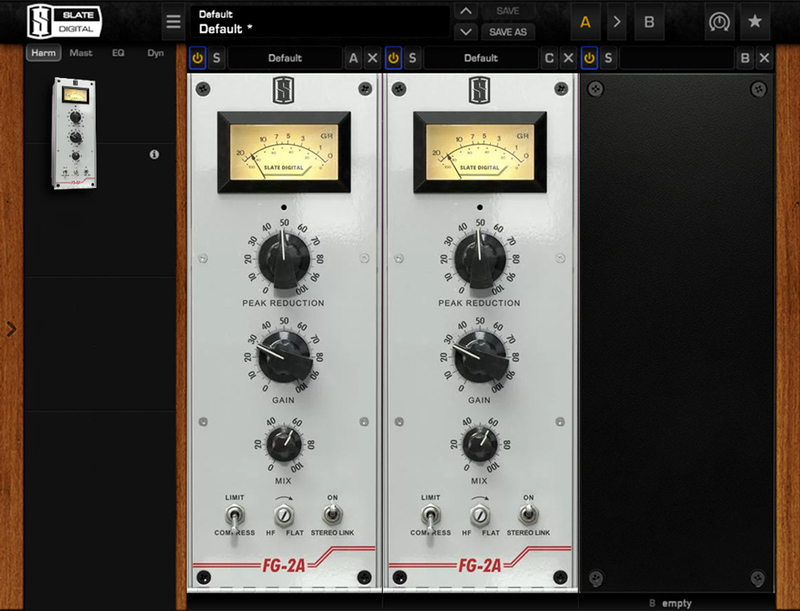Solo the first module with S button
The height and width of the screenshot is (611, 800).
coord(216,58)
